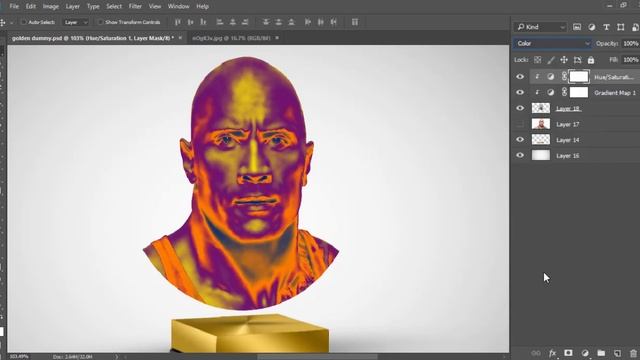
Task: Open the Kind layer filter dropdown
Action: 540,27
